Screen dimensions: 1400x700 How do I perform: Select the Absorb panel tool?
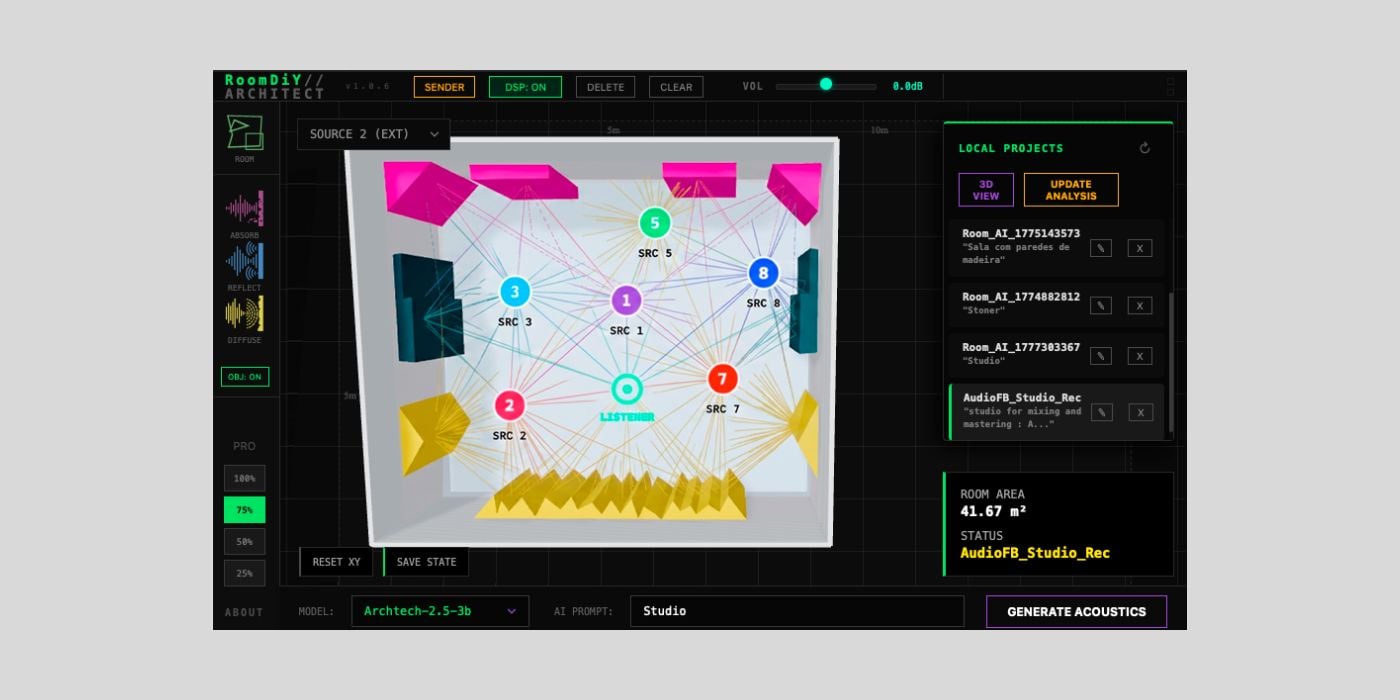(x=245, y=208)
